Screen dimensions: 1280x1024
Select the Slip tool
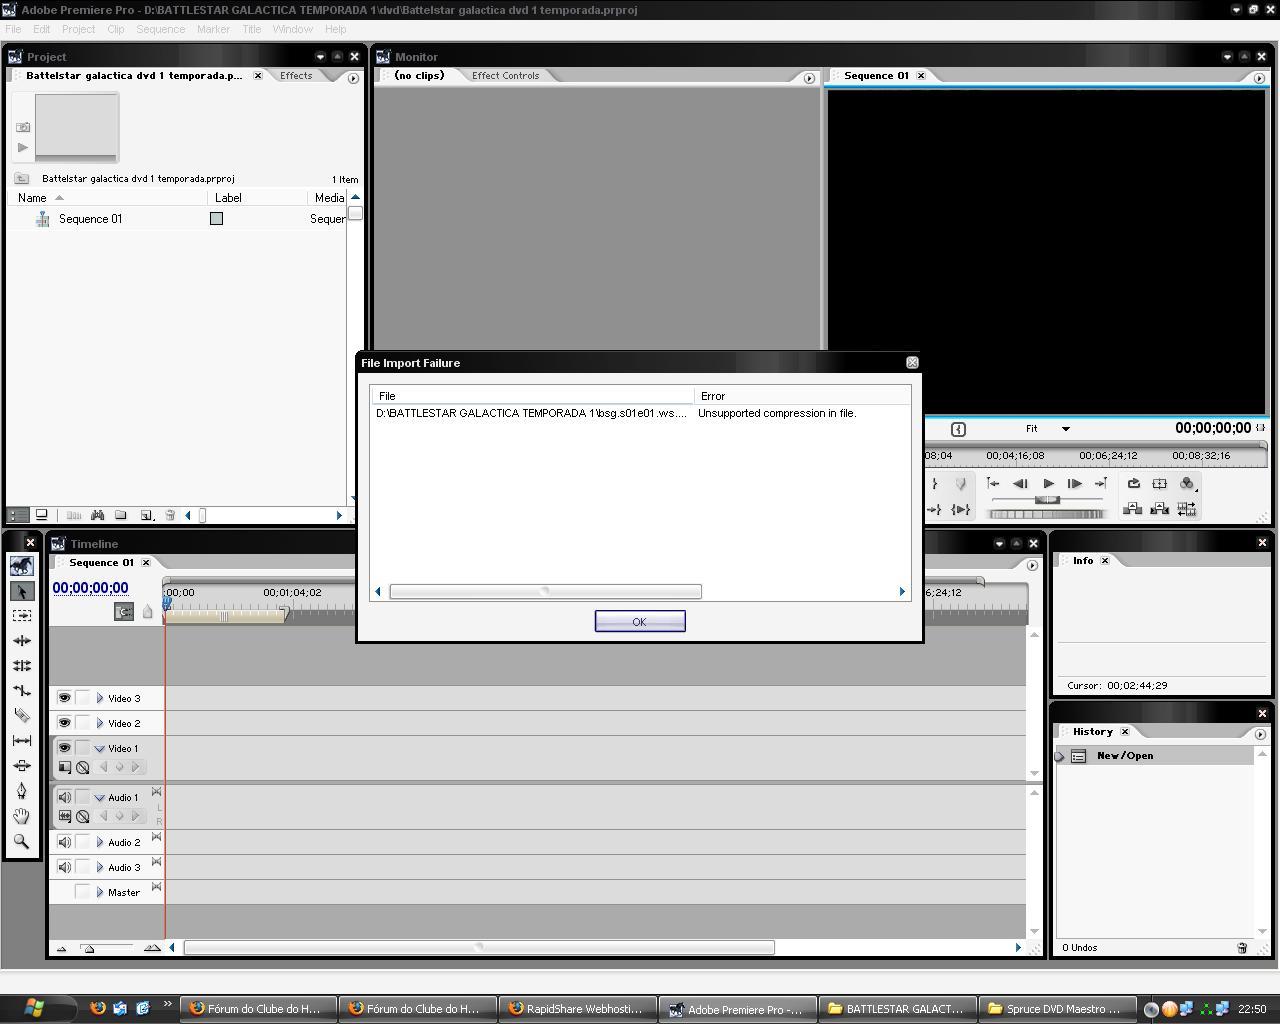(x=21, y=741)
